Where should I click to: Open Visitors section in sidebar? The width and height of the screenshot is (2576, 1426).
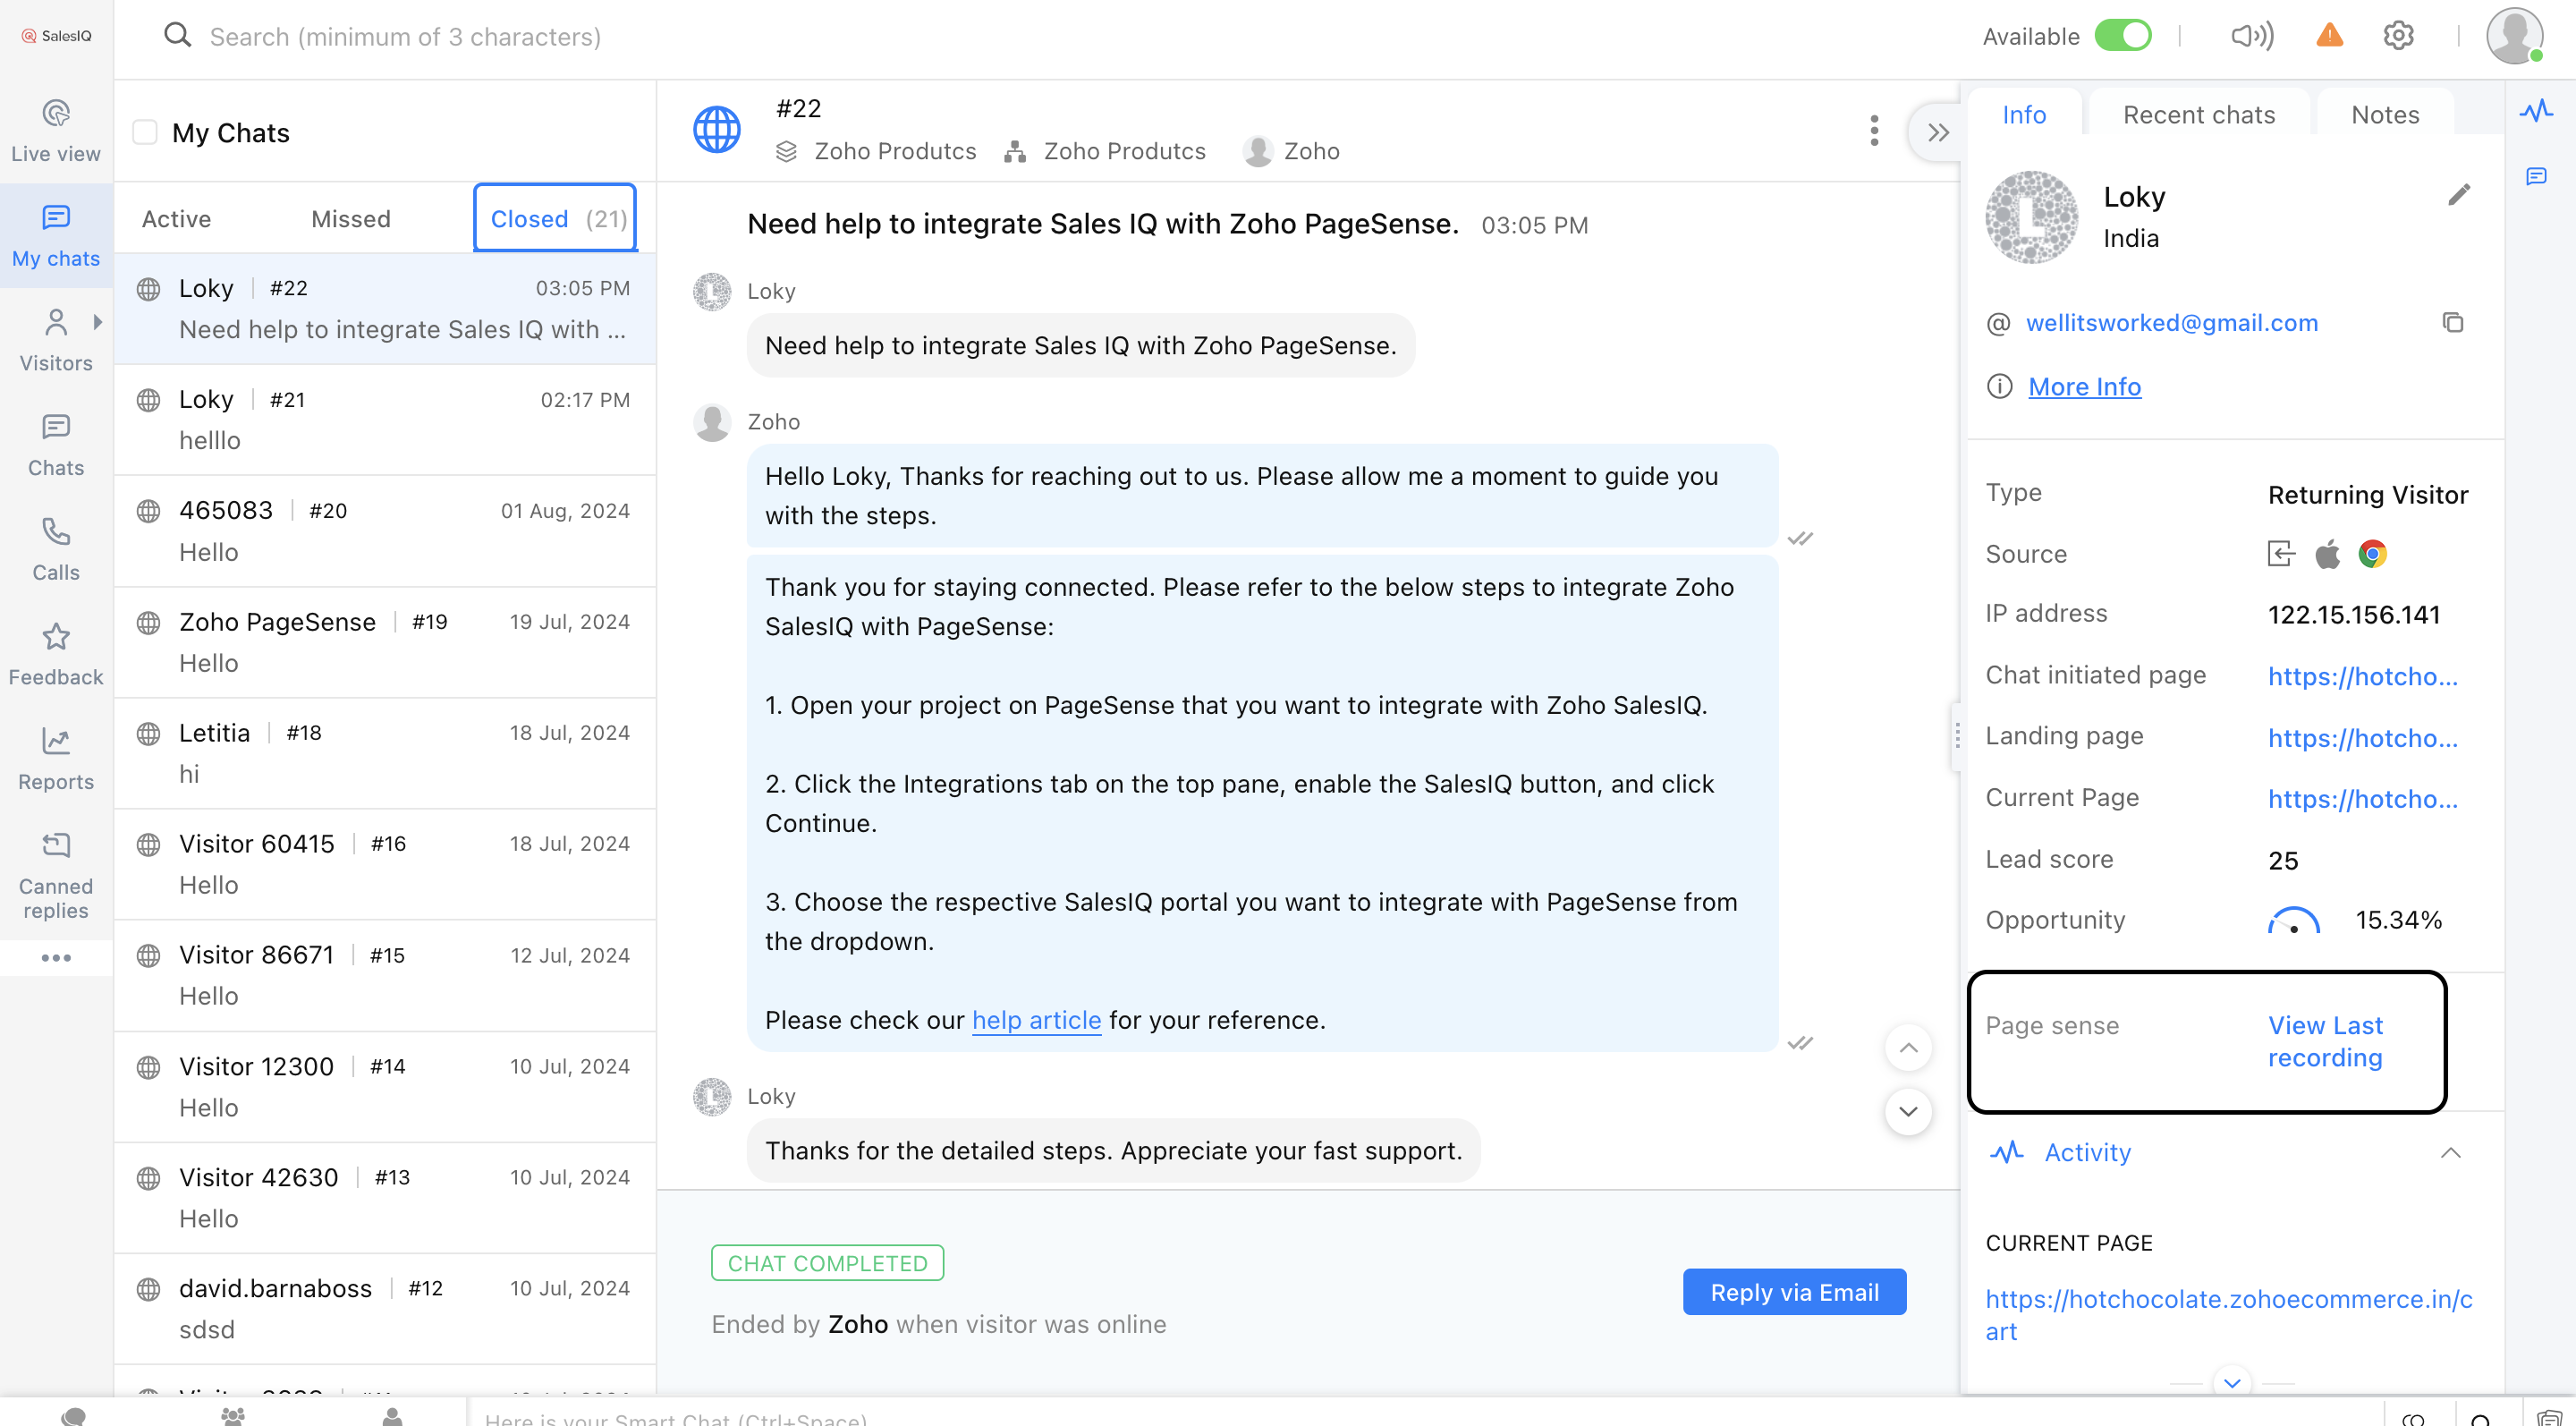coord(56,341)
